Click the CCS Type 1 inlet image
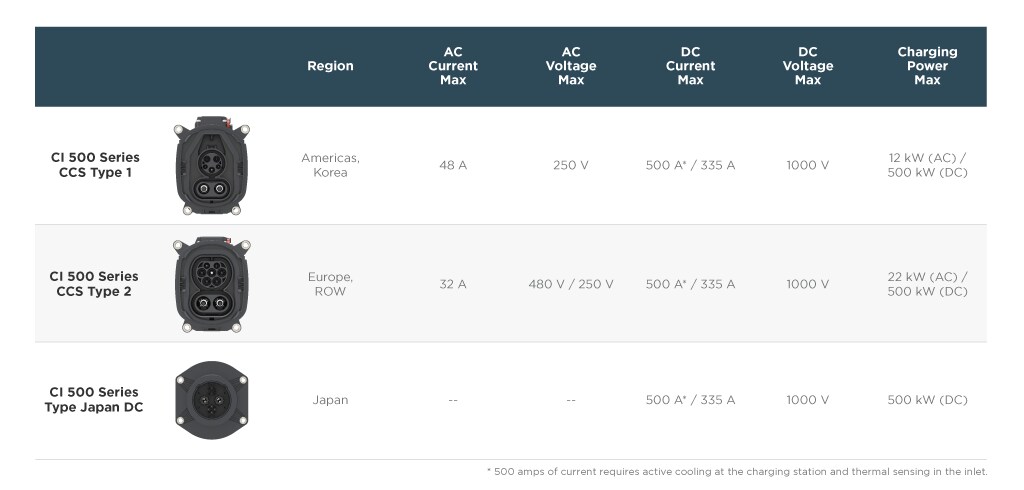 211,166
